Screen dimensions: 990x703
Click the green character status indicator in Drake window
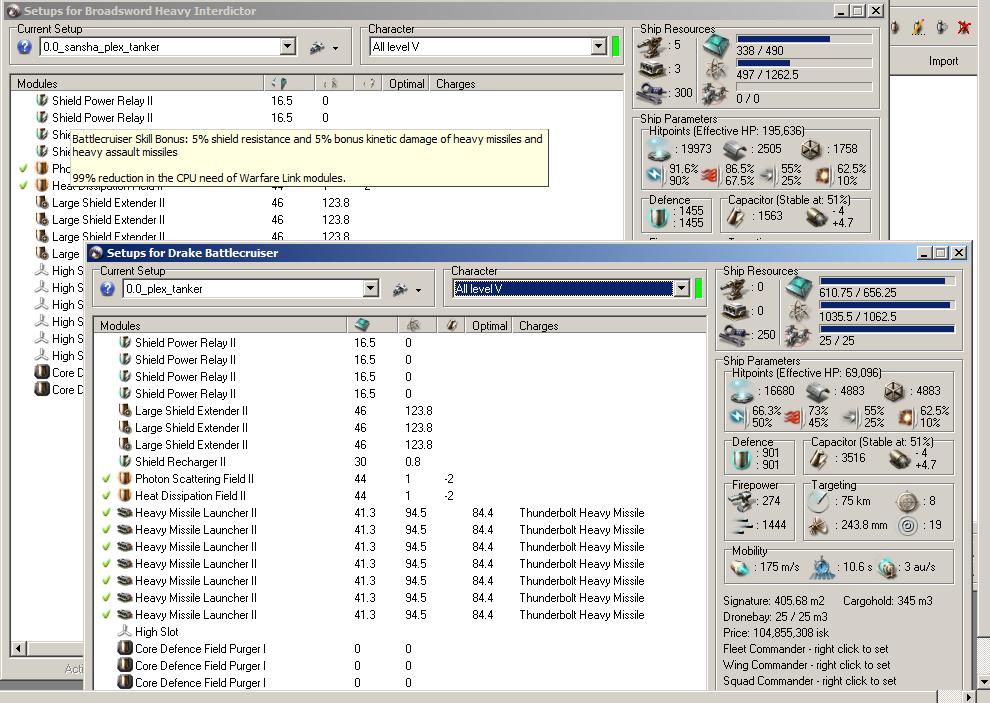(698, 289)
